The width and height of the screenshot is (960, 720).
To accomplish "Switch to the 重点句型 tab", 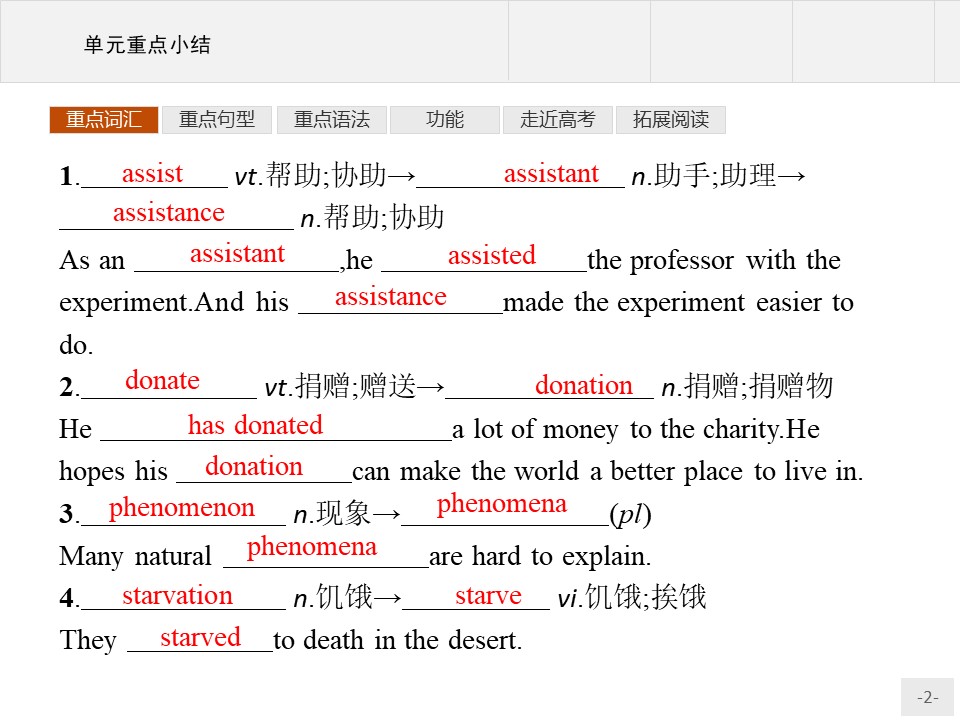I will click(x=216, y=119).
